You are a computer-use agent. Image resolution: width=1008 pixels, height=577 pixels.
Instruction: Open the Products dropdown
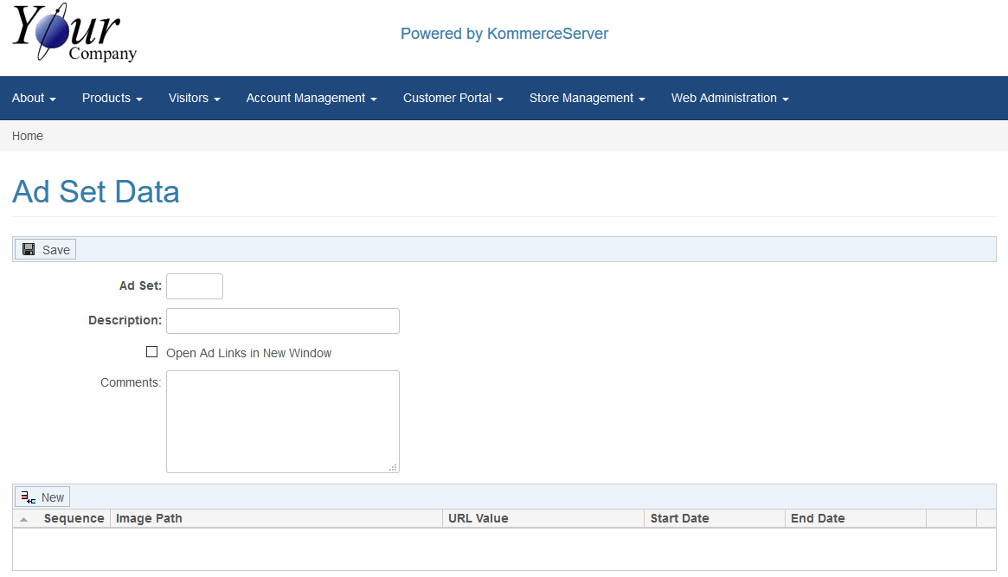(x=112, y=98)
